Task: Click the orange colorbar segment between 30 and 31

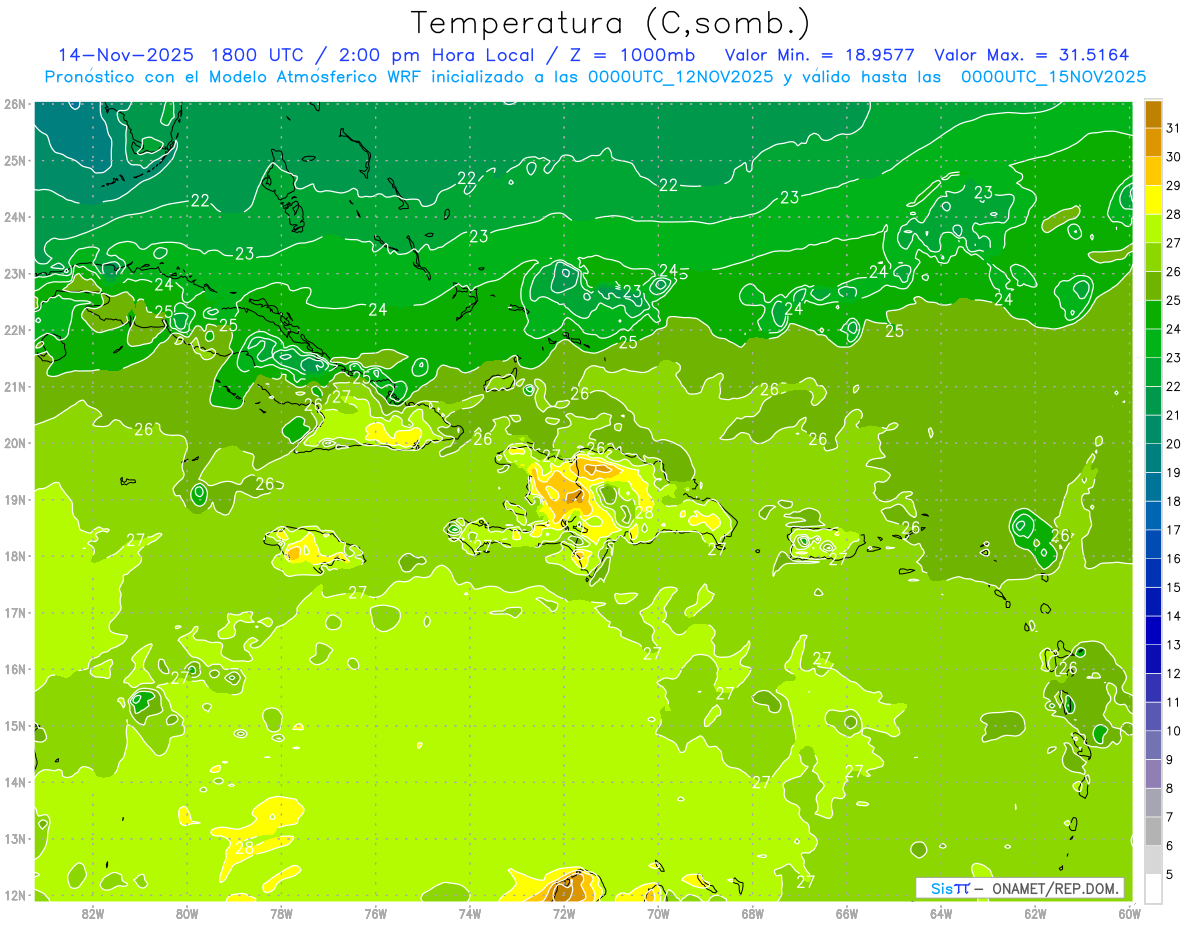Action: click(1153, 143)
